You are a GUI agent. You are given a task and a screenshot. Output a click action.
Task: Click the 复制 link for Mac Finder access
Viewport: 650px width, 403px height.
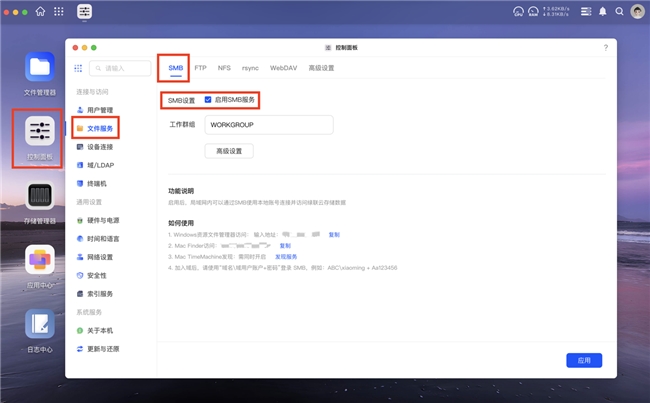(x=285, y=246)
